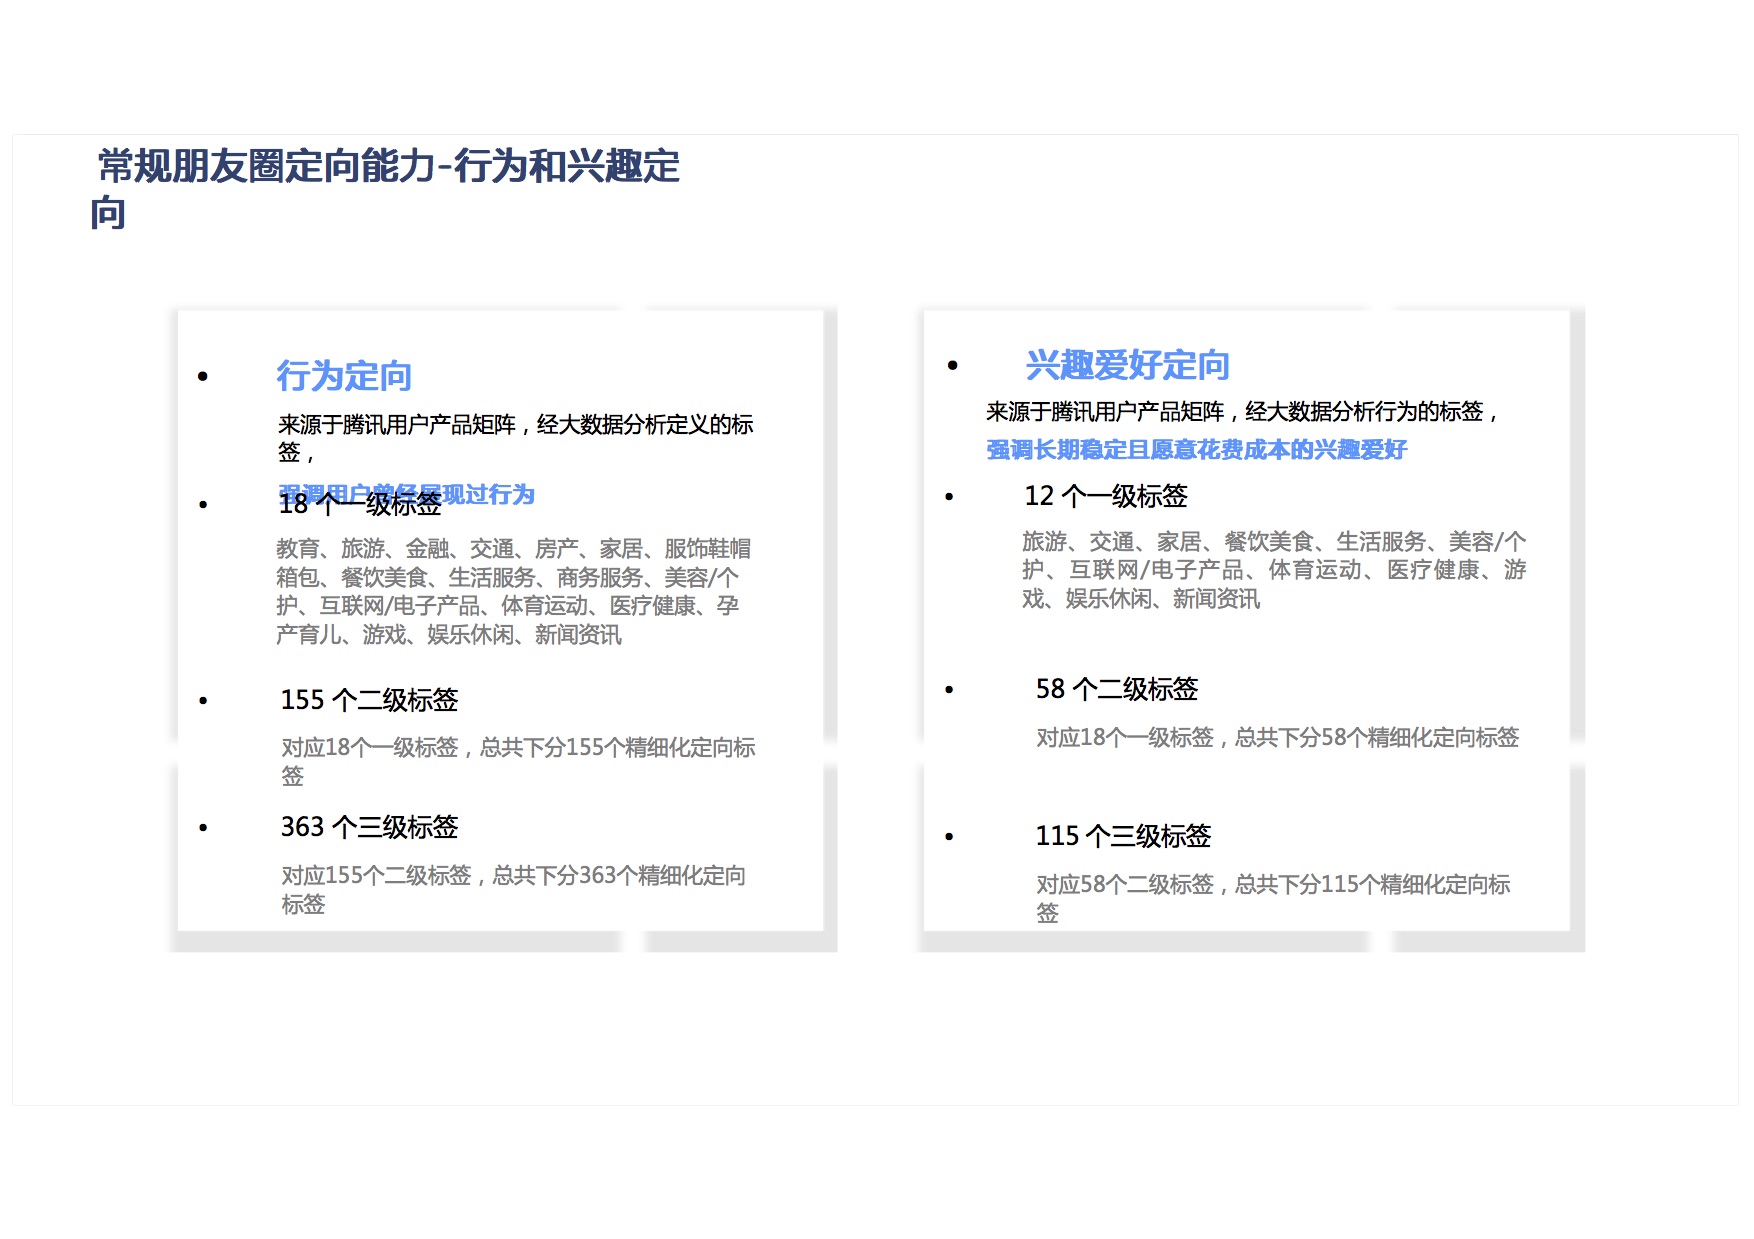Click the text 总共下分155个精细化定向标签
The width and height of the screenshot is (1754, 1239).
[517, 760]
